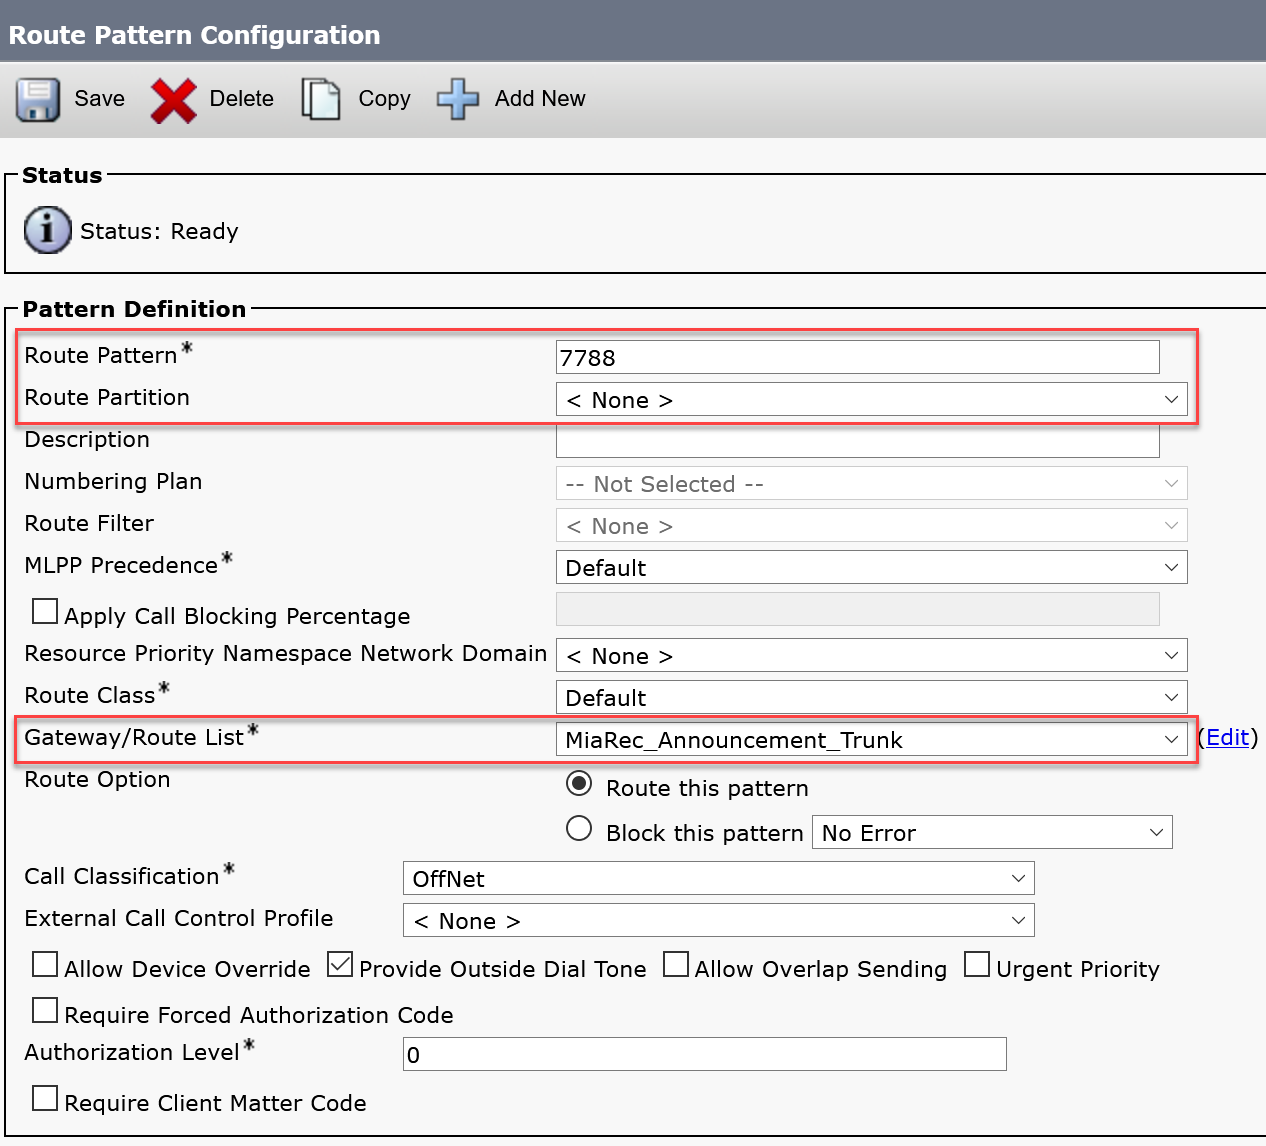Click the Call Classification label
1266x1146 pixels.
pos(122,876)
